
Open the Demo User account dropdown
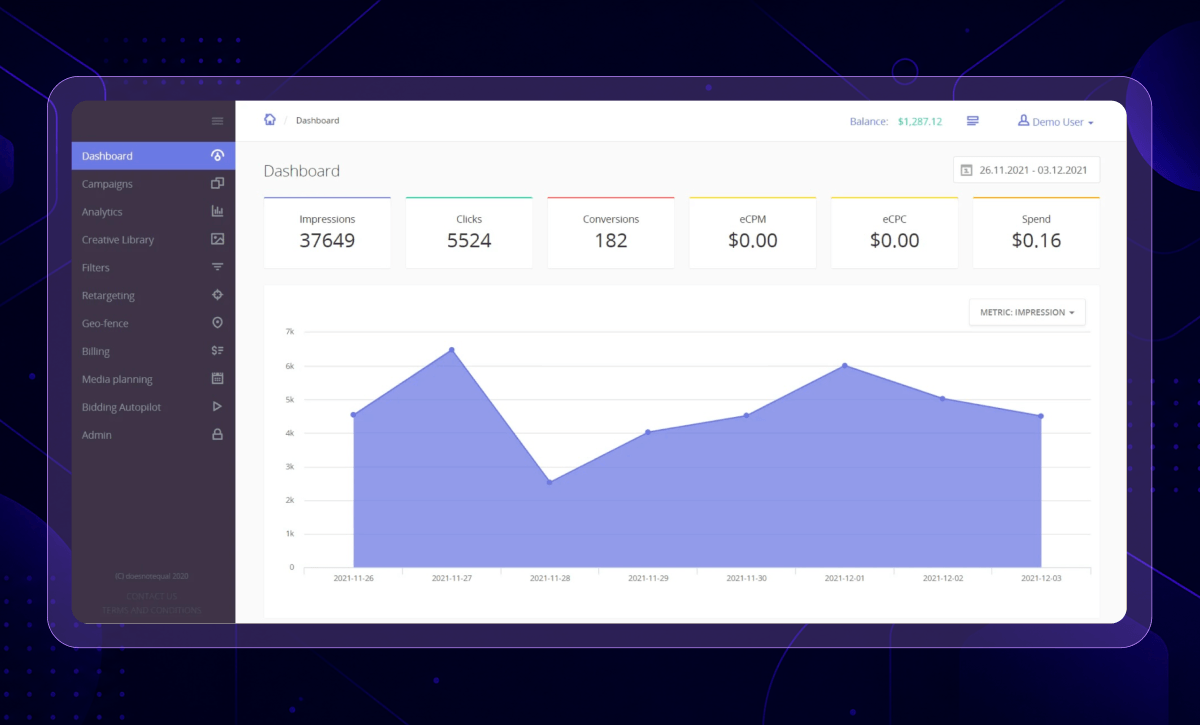(1055, 122)
